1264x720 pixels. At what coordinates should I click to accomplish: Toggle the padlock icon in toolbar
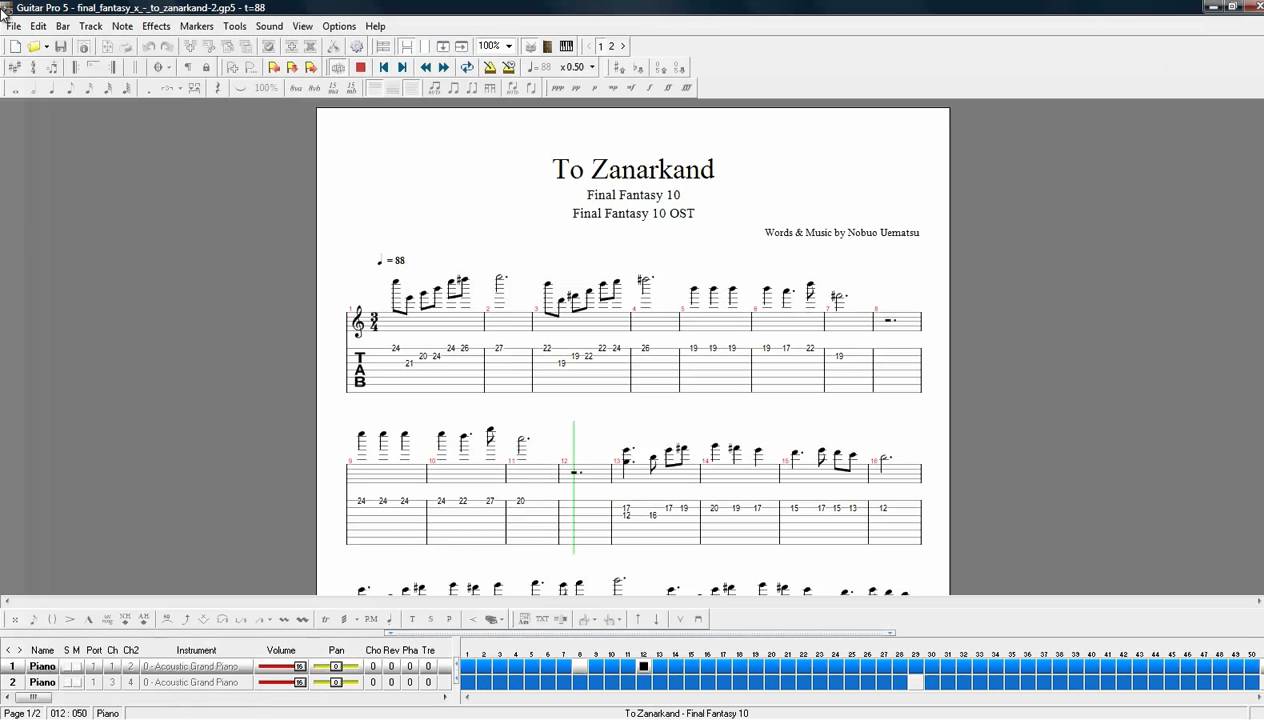tap(206, 67)
